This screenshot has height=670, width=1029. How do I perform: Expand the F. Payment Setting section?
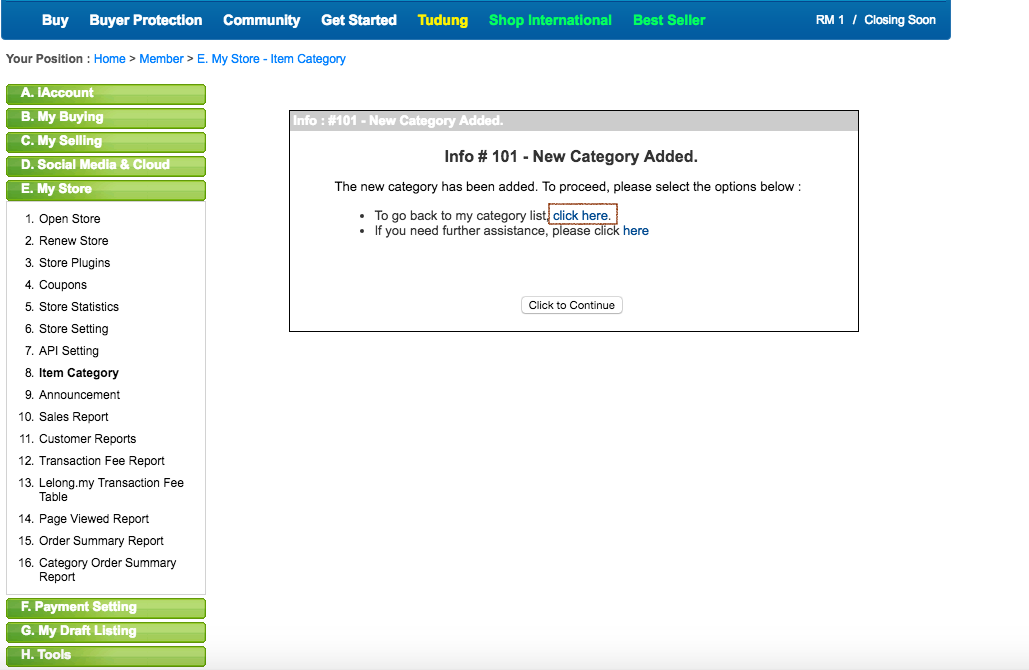point(106,608)
